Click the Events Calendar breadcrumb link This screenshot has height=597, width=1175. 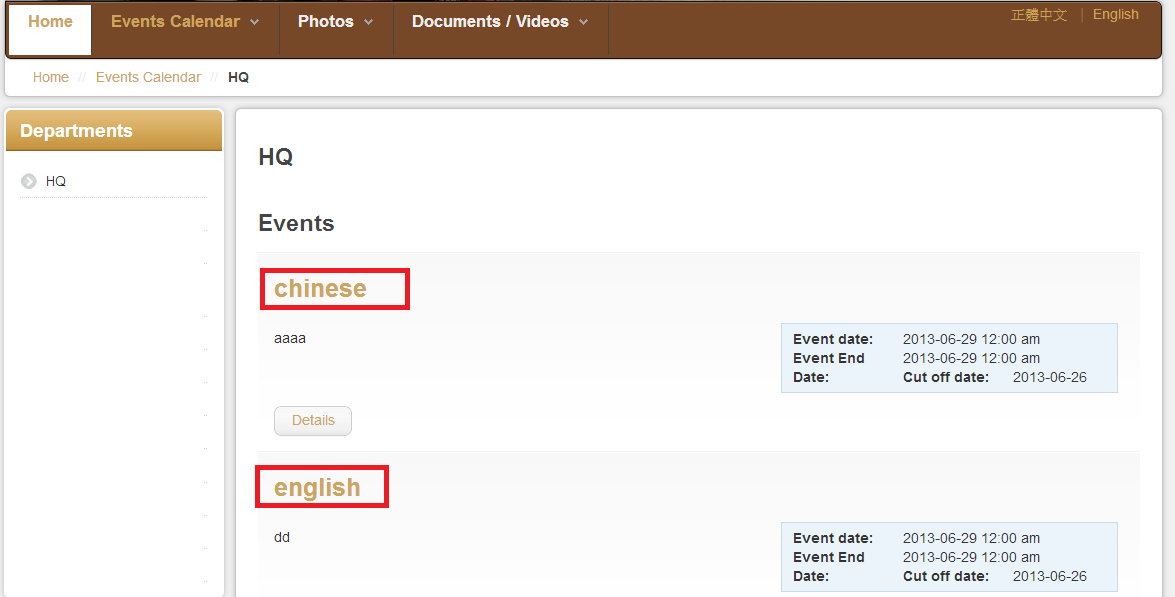pos(148,77)
